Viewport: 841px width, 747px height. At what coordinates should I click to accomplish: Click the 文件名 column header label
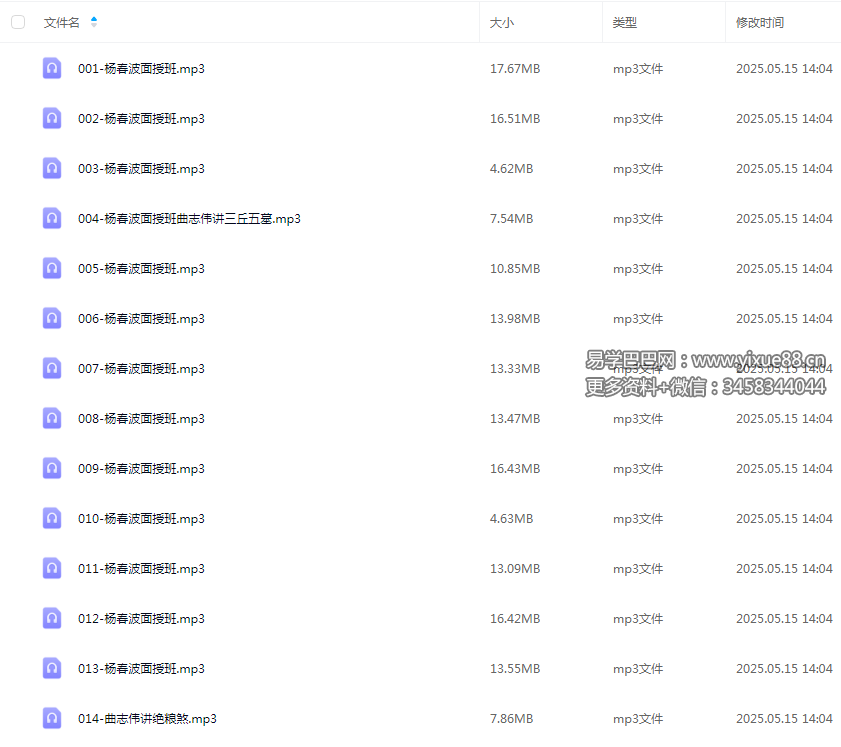62,22
